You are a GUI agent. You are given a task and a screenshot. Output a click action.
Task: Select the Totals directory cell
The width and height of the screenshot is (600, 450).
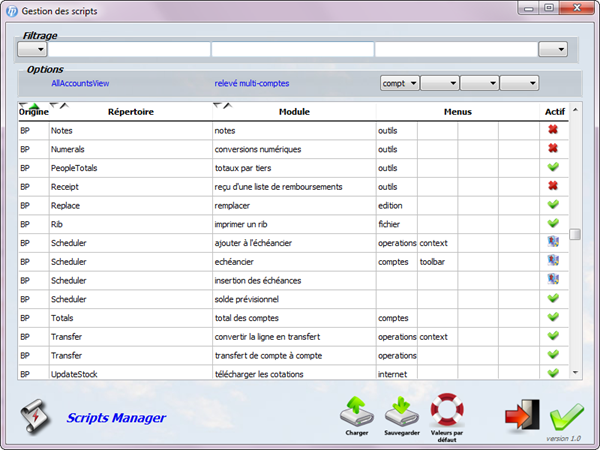(x=131, y=318)
